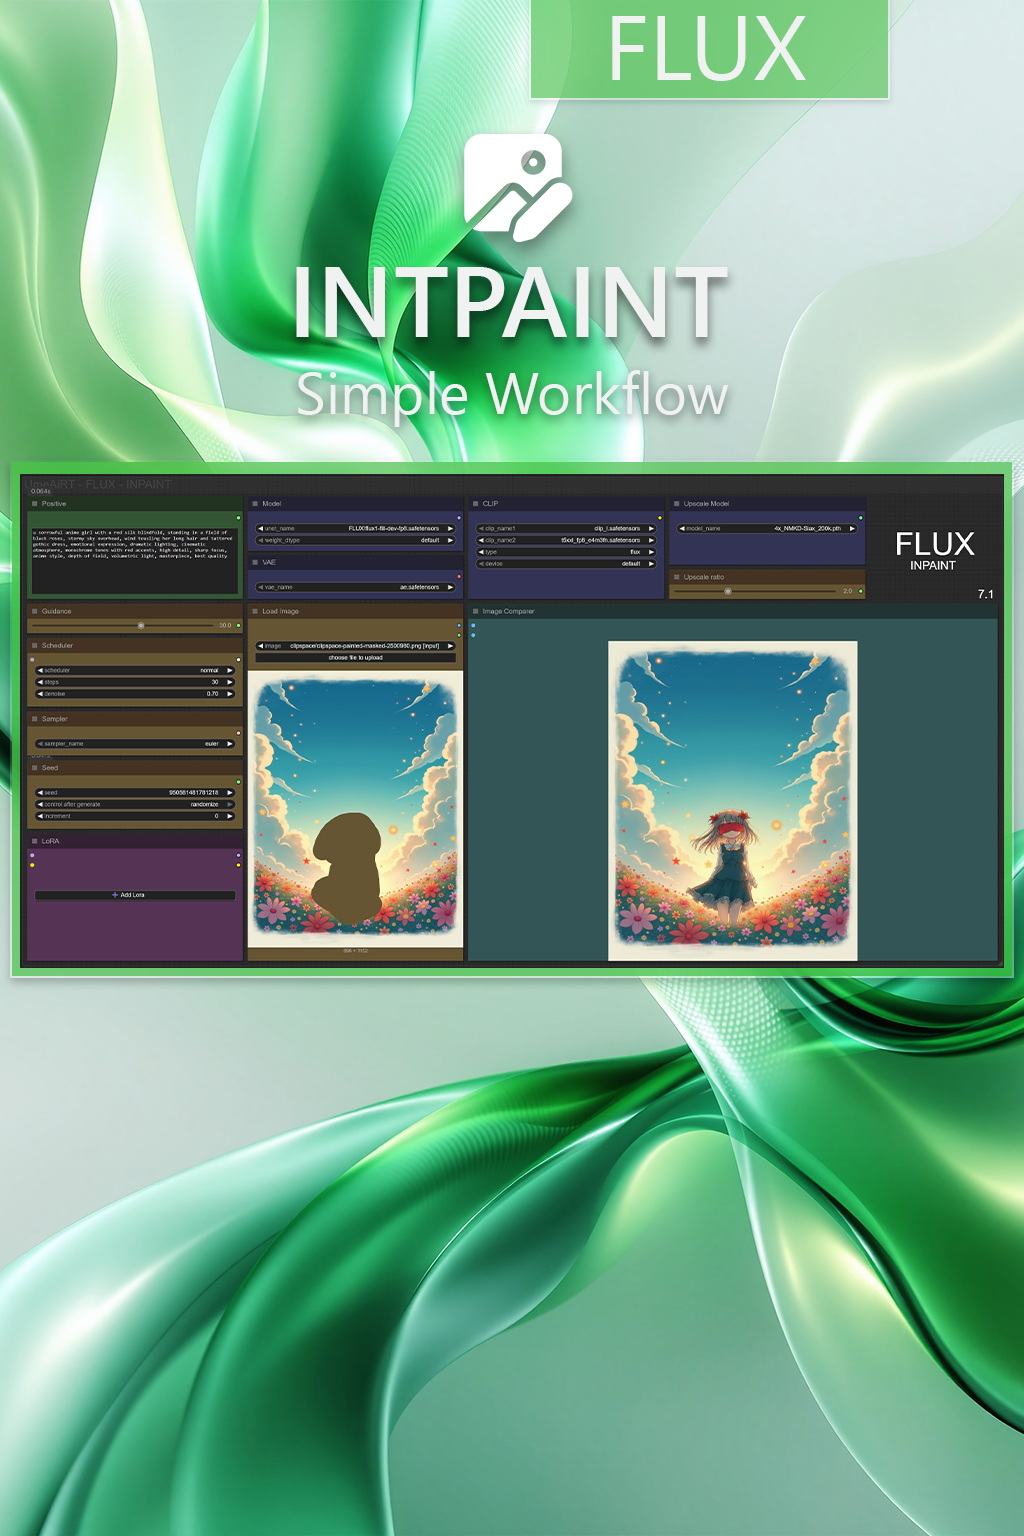1024x1536 pixels.
Task: Collapse the Image Comparer node header icon
Action: pos(475,611)
